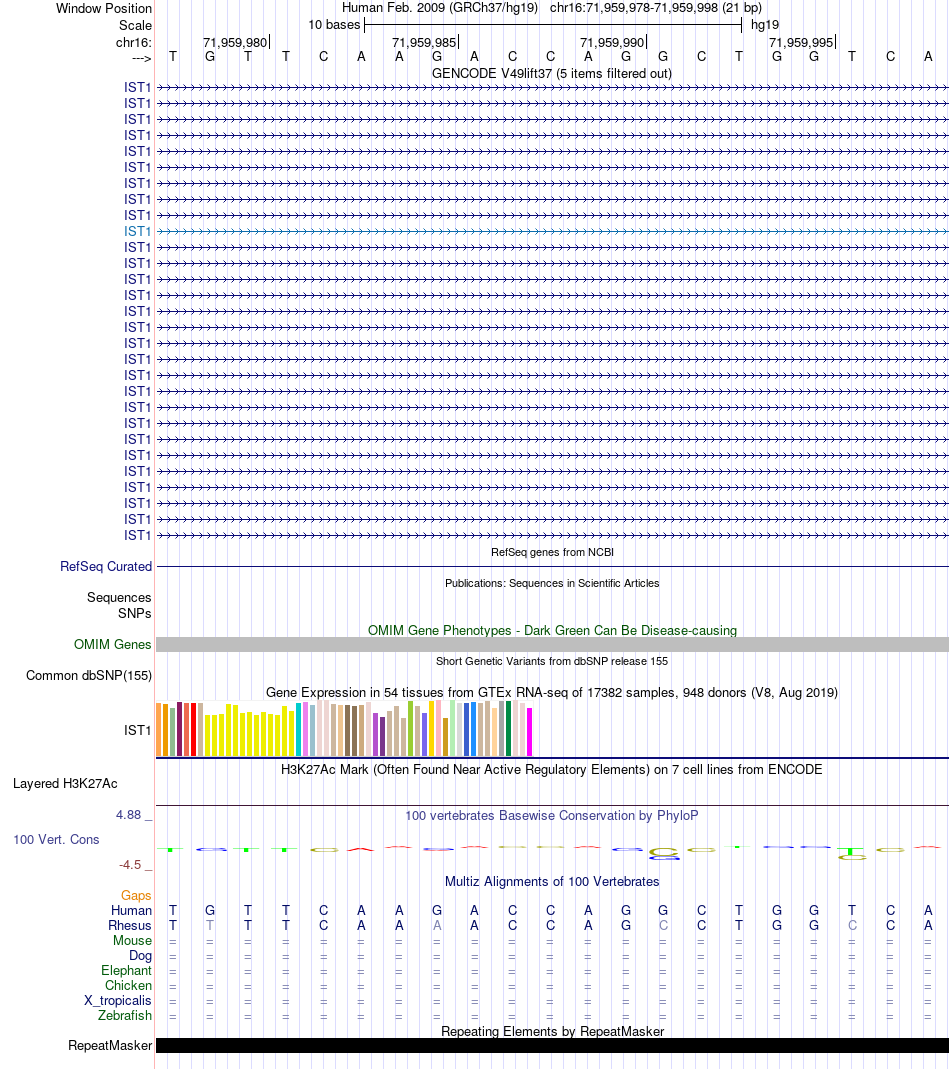Click the Elephant species label
Viewport: 950px width, 1069px height.
[126, 970]
